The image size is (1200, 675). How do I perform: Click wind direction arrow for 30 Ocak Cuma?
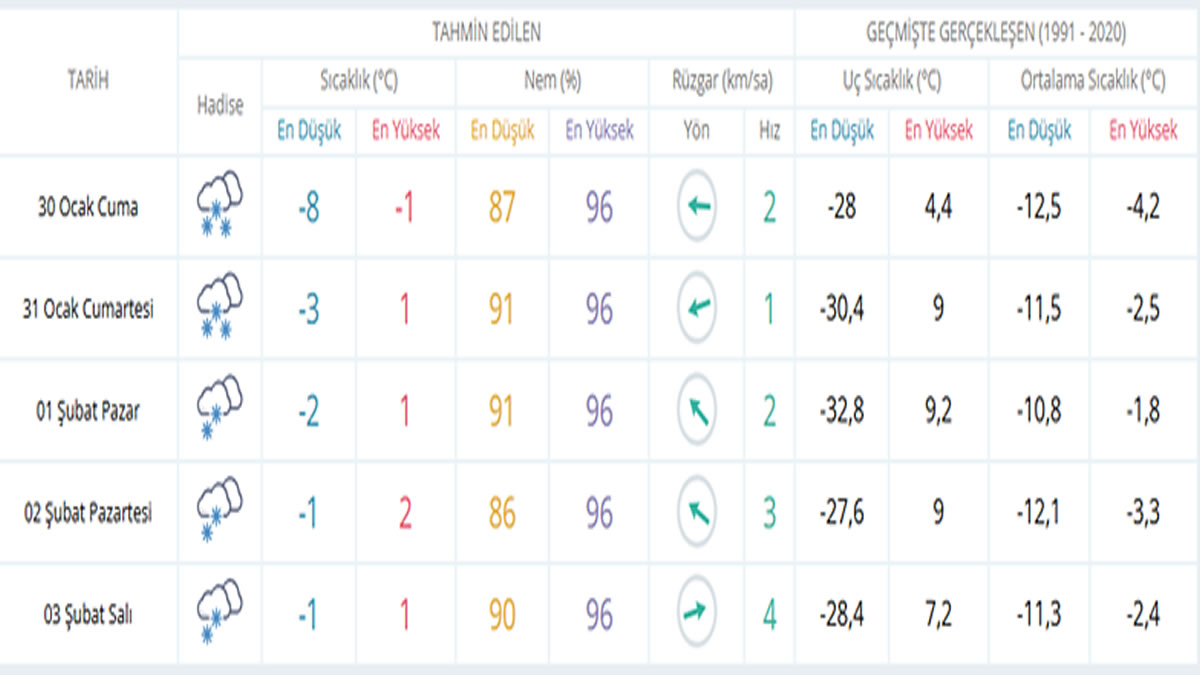[x=697, y=207]
